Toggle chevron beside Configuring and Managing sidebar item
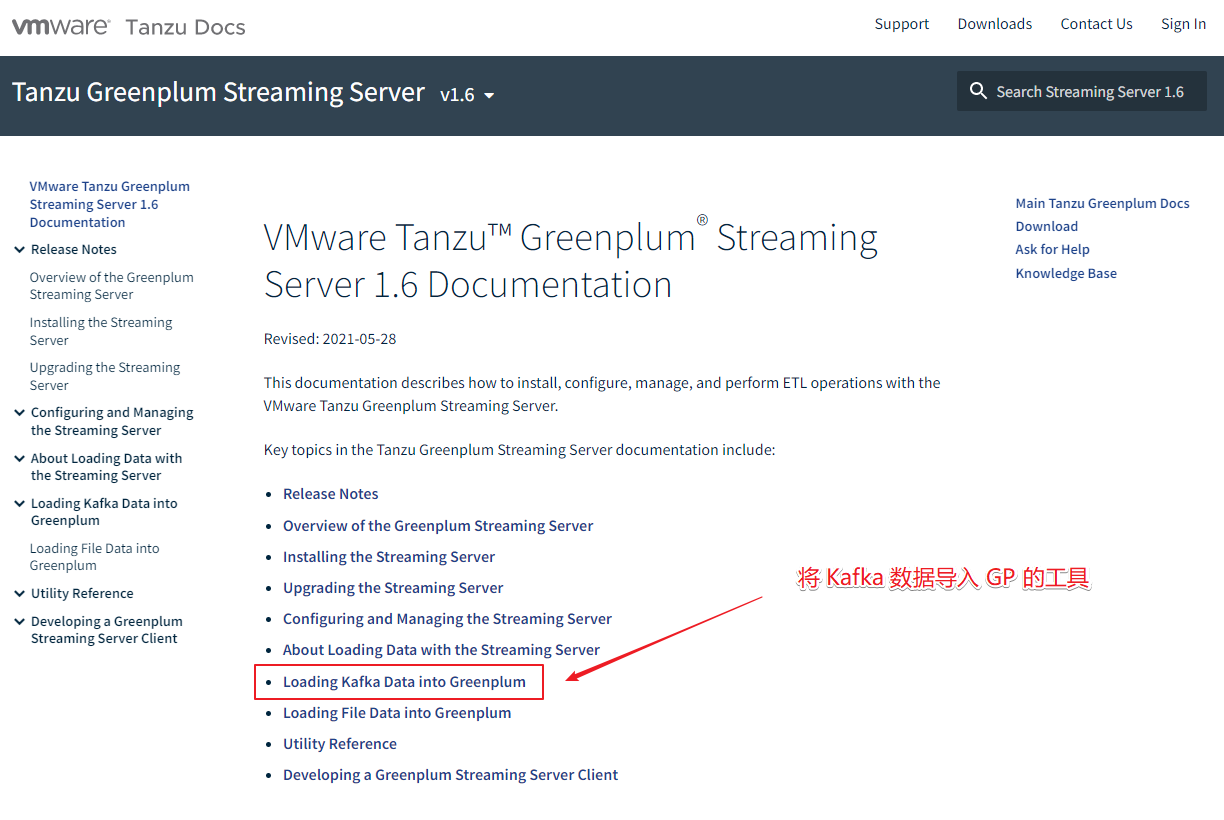1224x820 pixels. pos(19,412)
